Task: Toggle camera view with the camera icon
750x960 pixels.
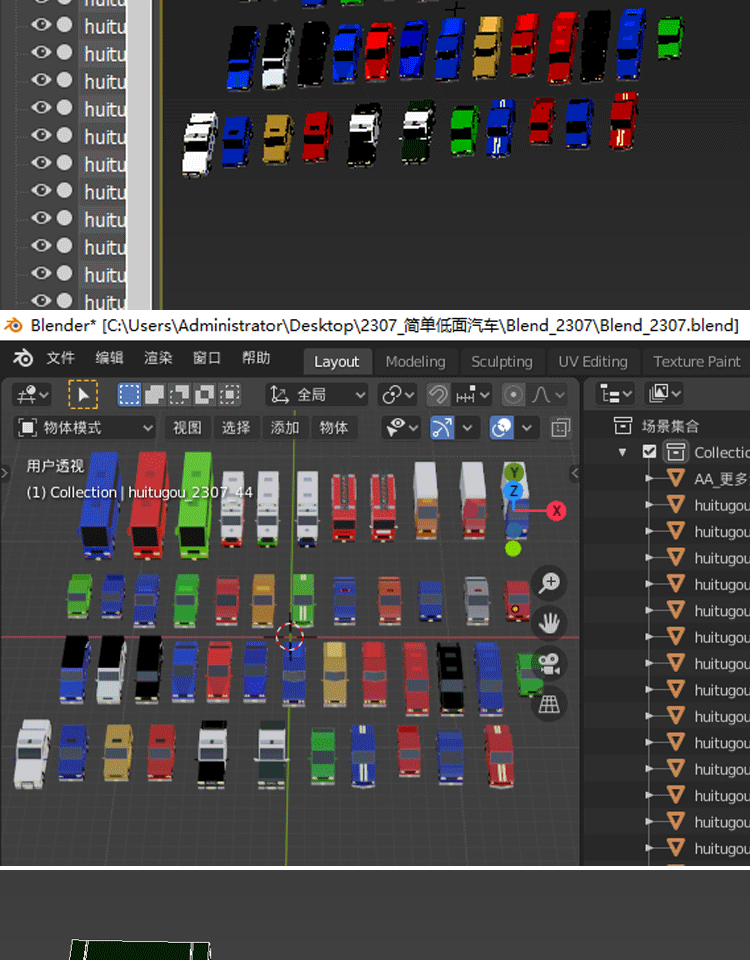Action: tap(549, 664)
